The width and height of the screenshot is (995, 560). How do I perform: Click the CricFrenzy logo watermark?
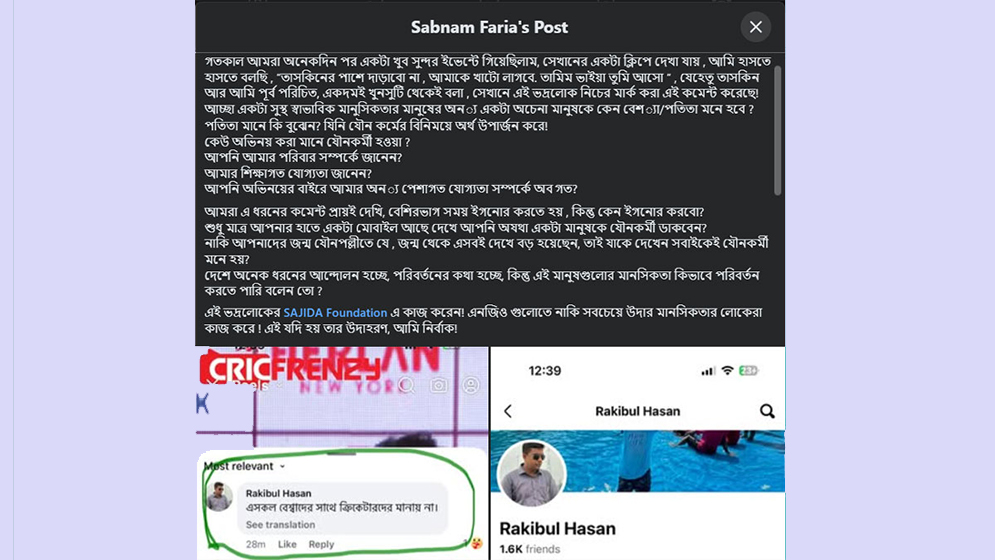[x=289, y=368]
